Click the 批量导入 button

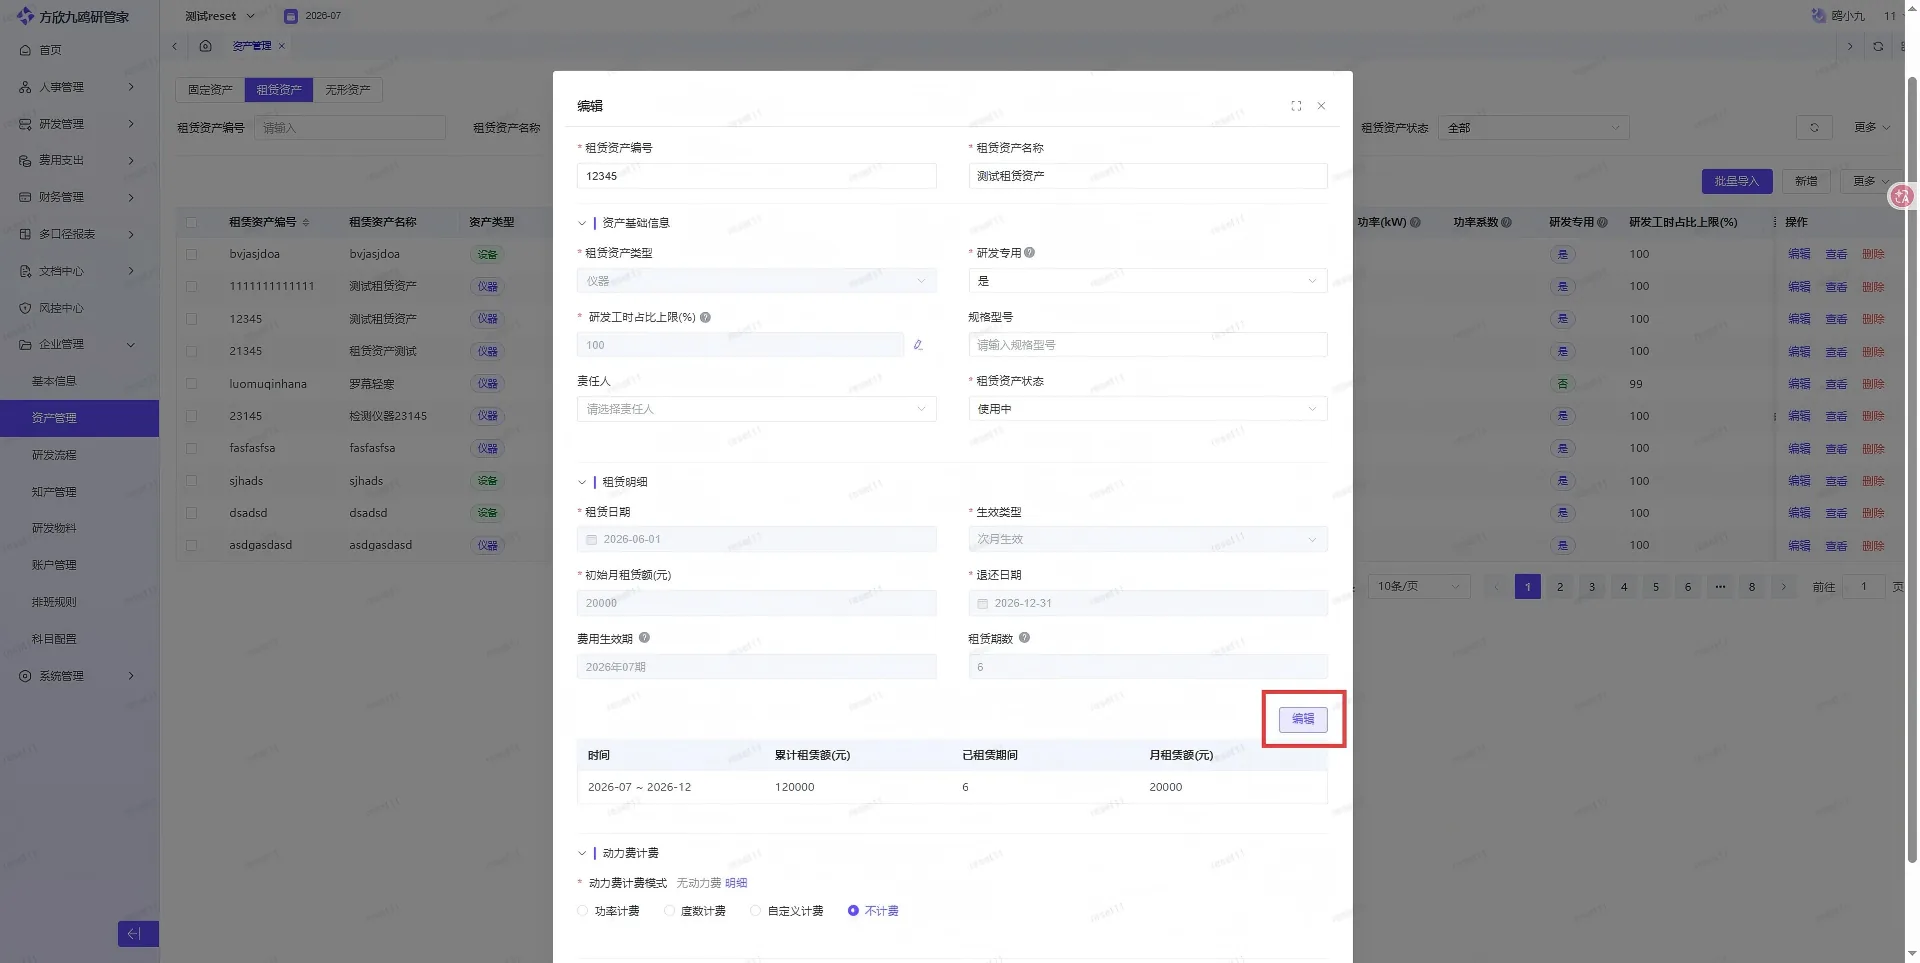[1737, 181]
